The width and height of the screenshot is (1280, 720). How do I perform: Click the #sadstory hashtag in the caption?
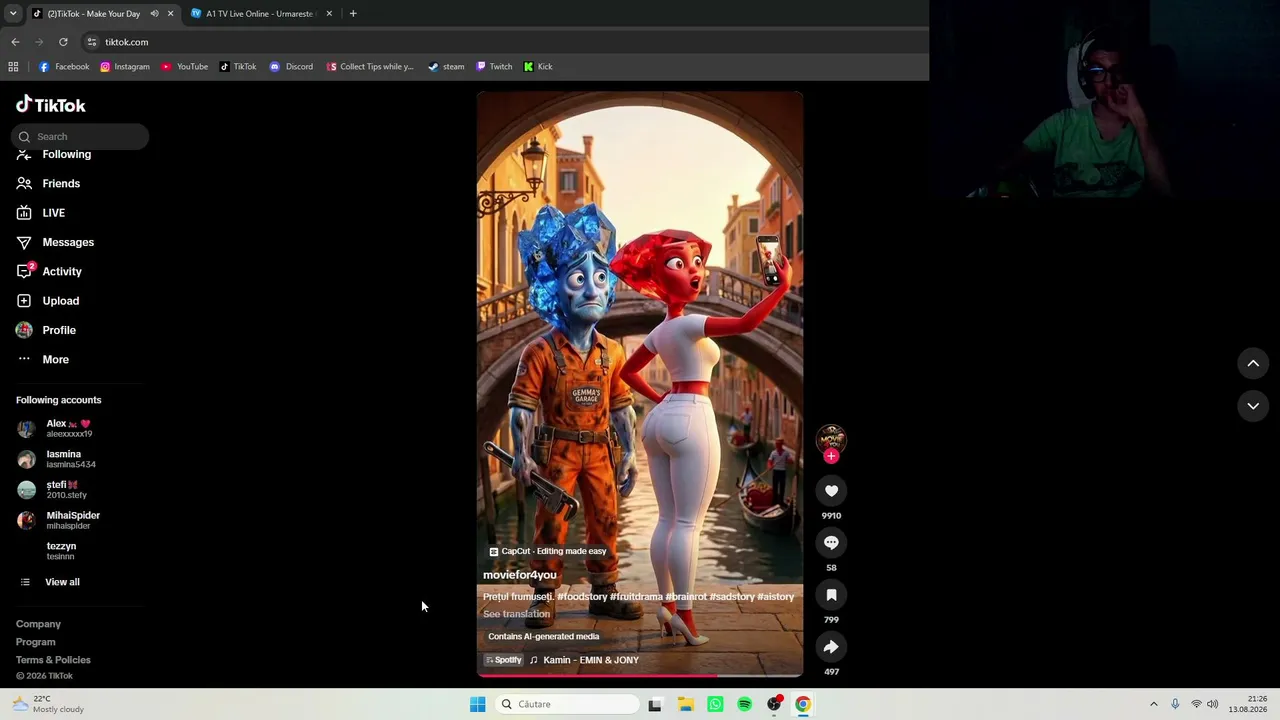pos(732,597)
